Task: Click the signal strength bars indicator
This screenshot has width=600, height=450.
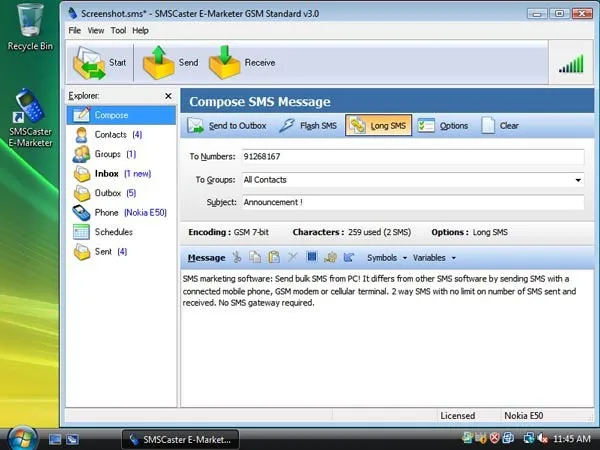Action: click(x=571, y=64)
